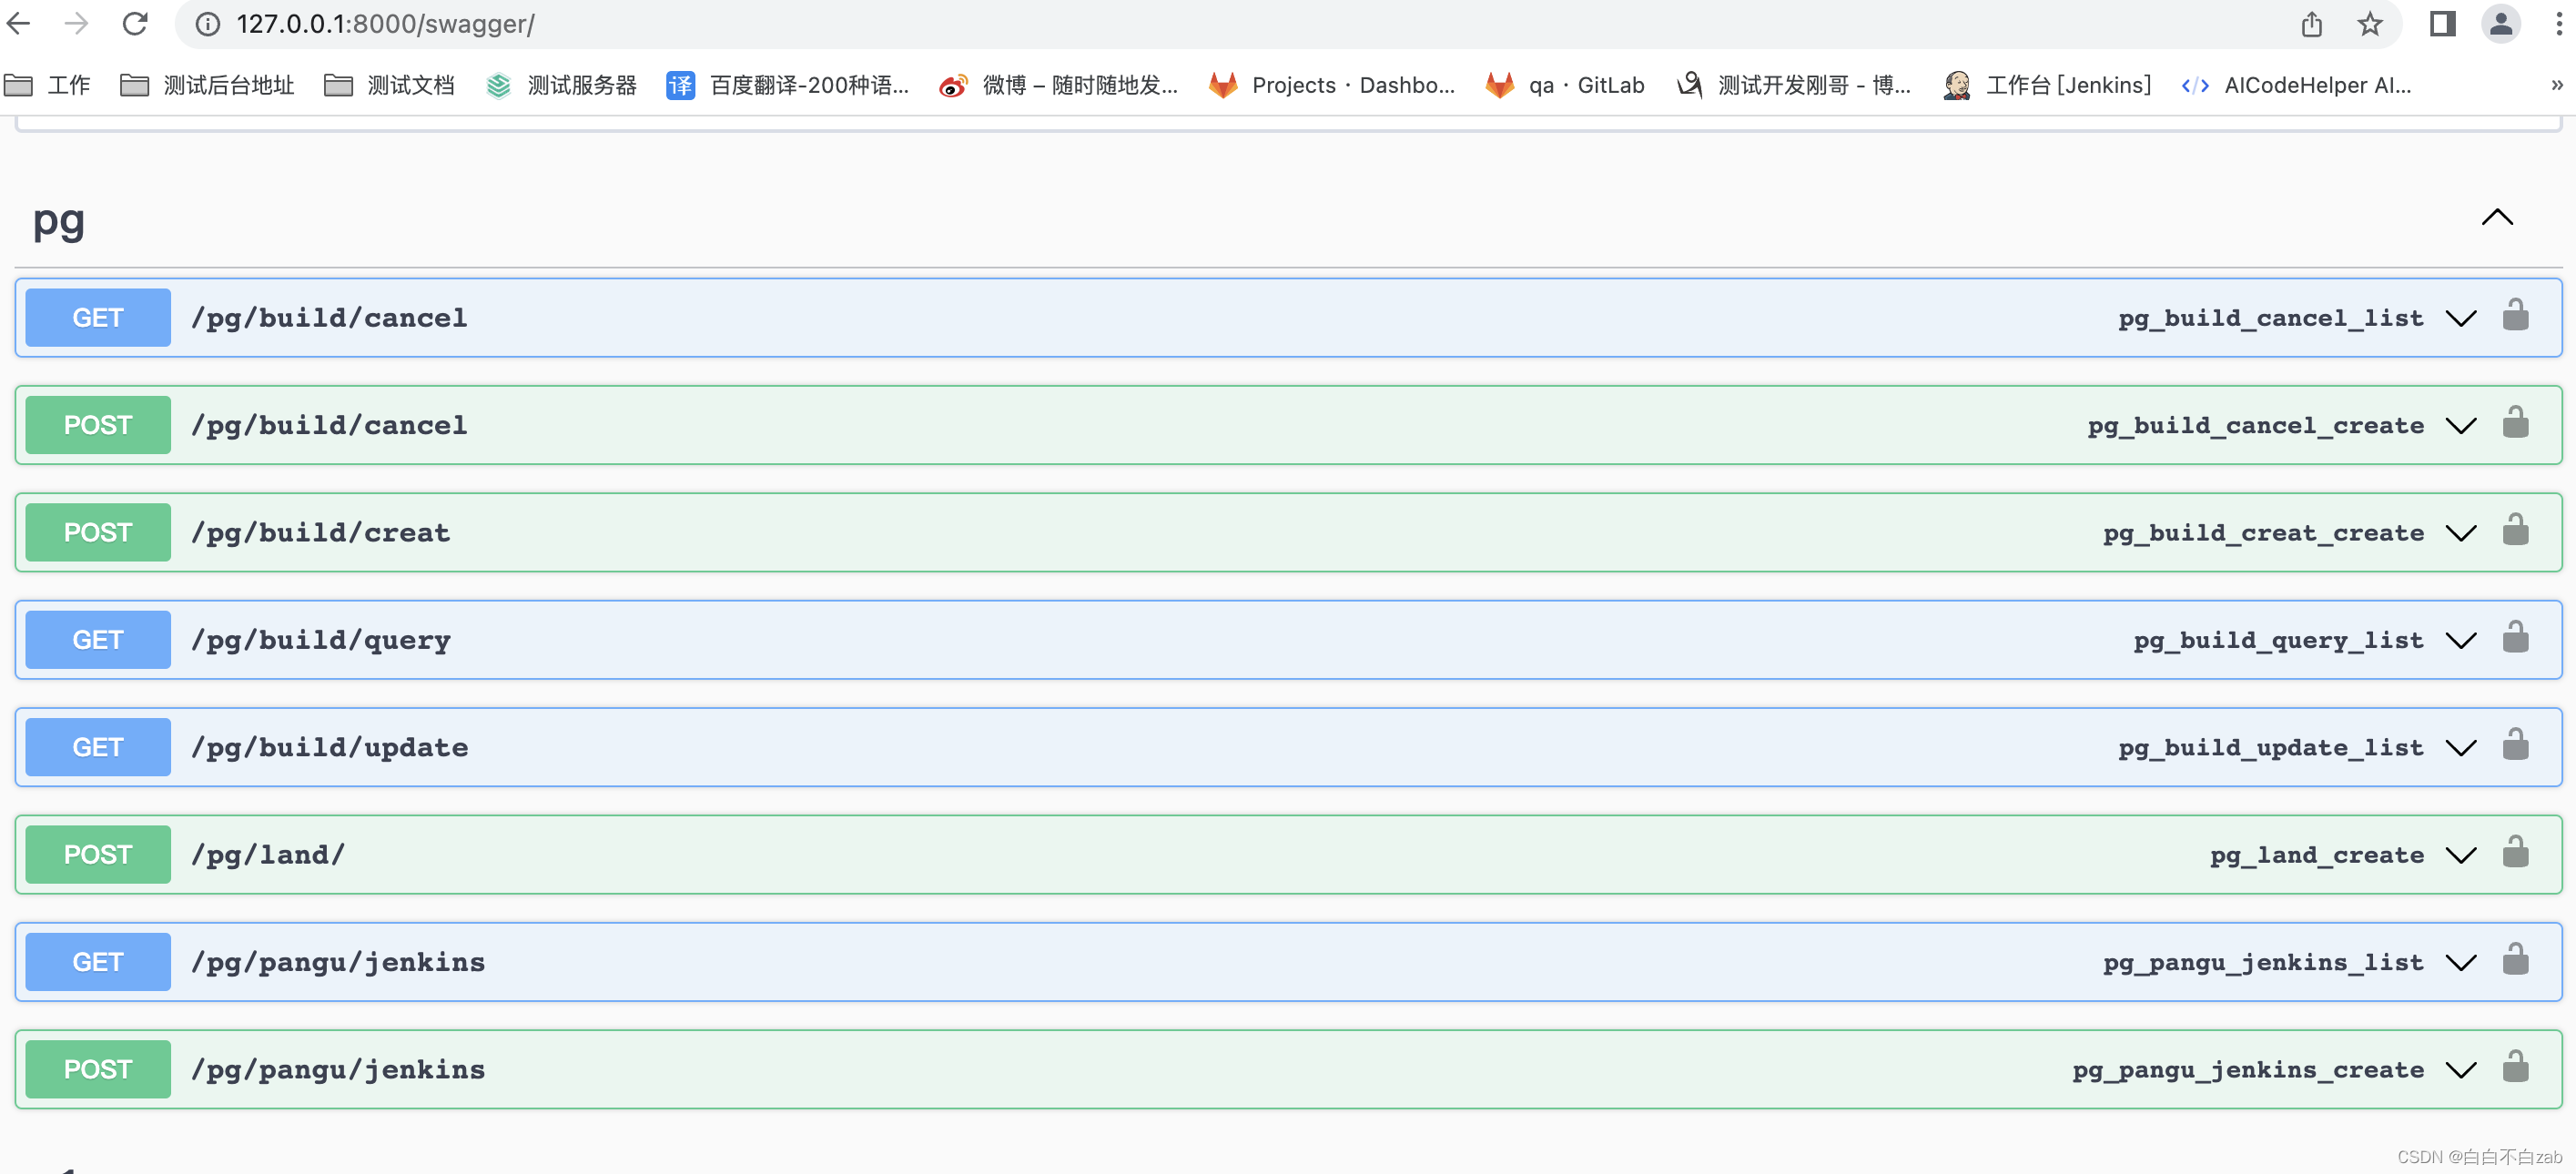Viewport: 2576px width, 1174px height.
Task: Click the bookmark star icon
Action: coord(2370,23)
